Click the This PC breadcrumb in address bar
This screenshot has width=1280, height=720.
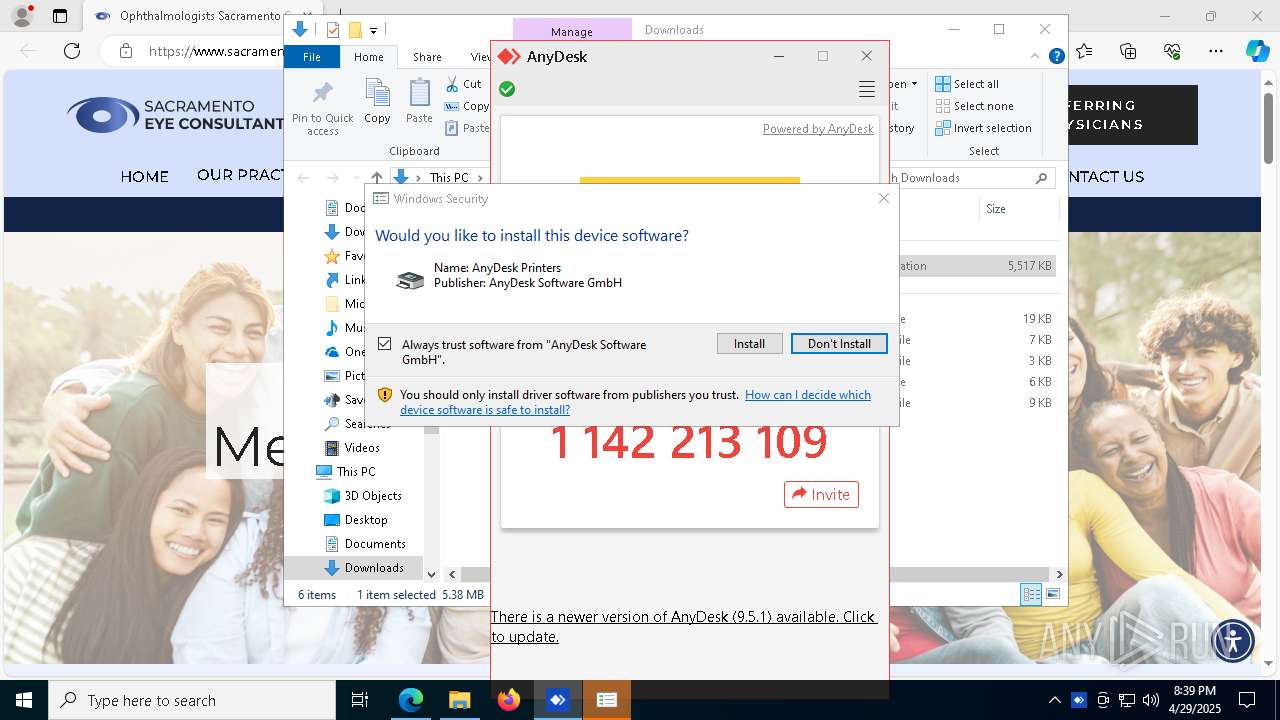(x=449, y=178)
